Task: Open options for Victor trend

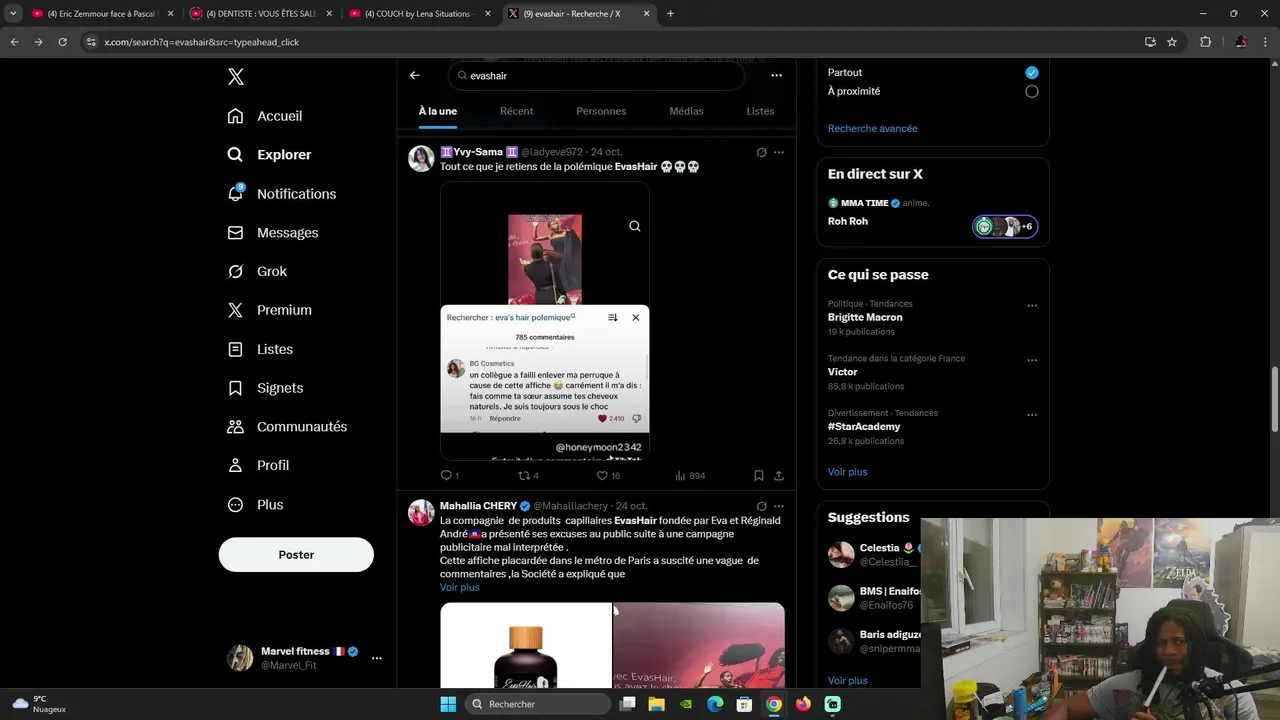Action: coord(1032,360)
